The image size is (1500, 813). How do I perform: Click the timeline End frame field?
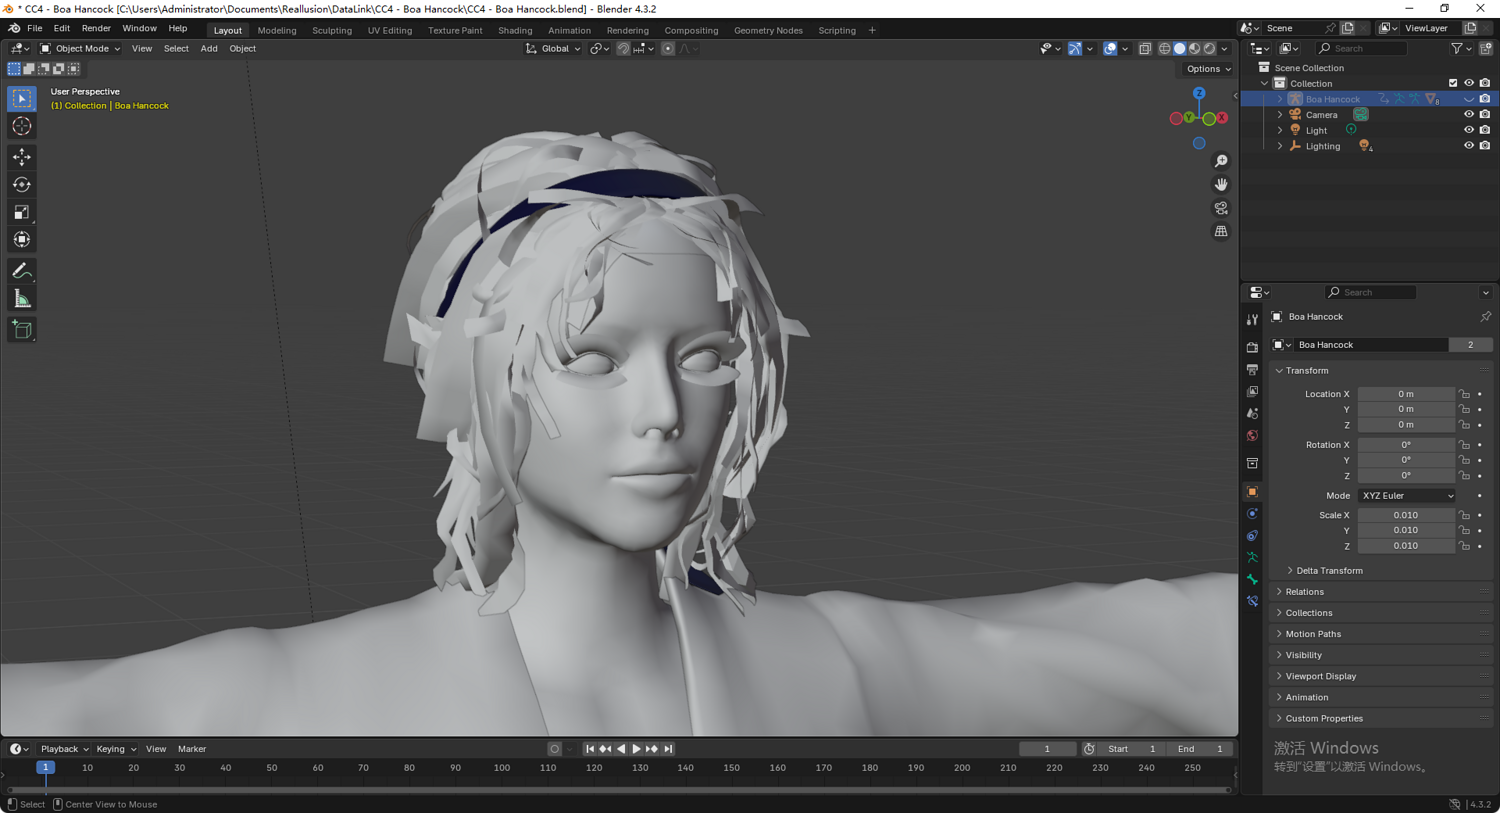pyautogui.click(x=1200, y=749)
